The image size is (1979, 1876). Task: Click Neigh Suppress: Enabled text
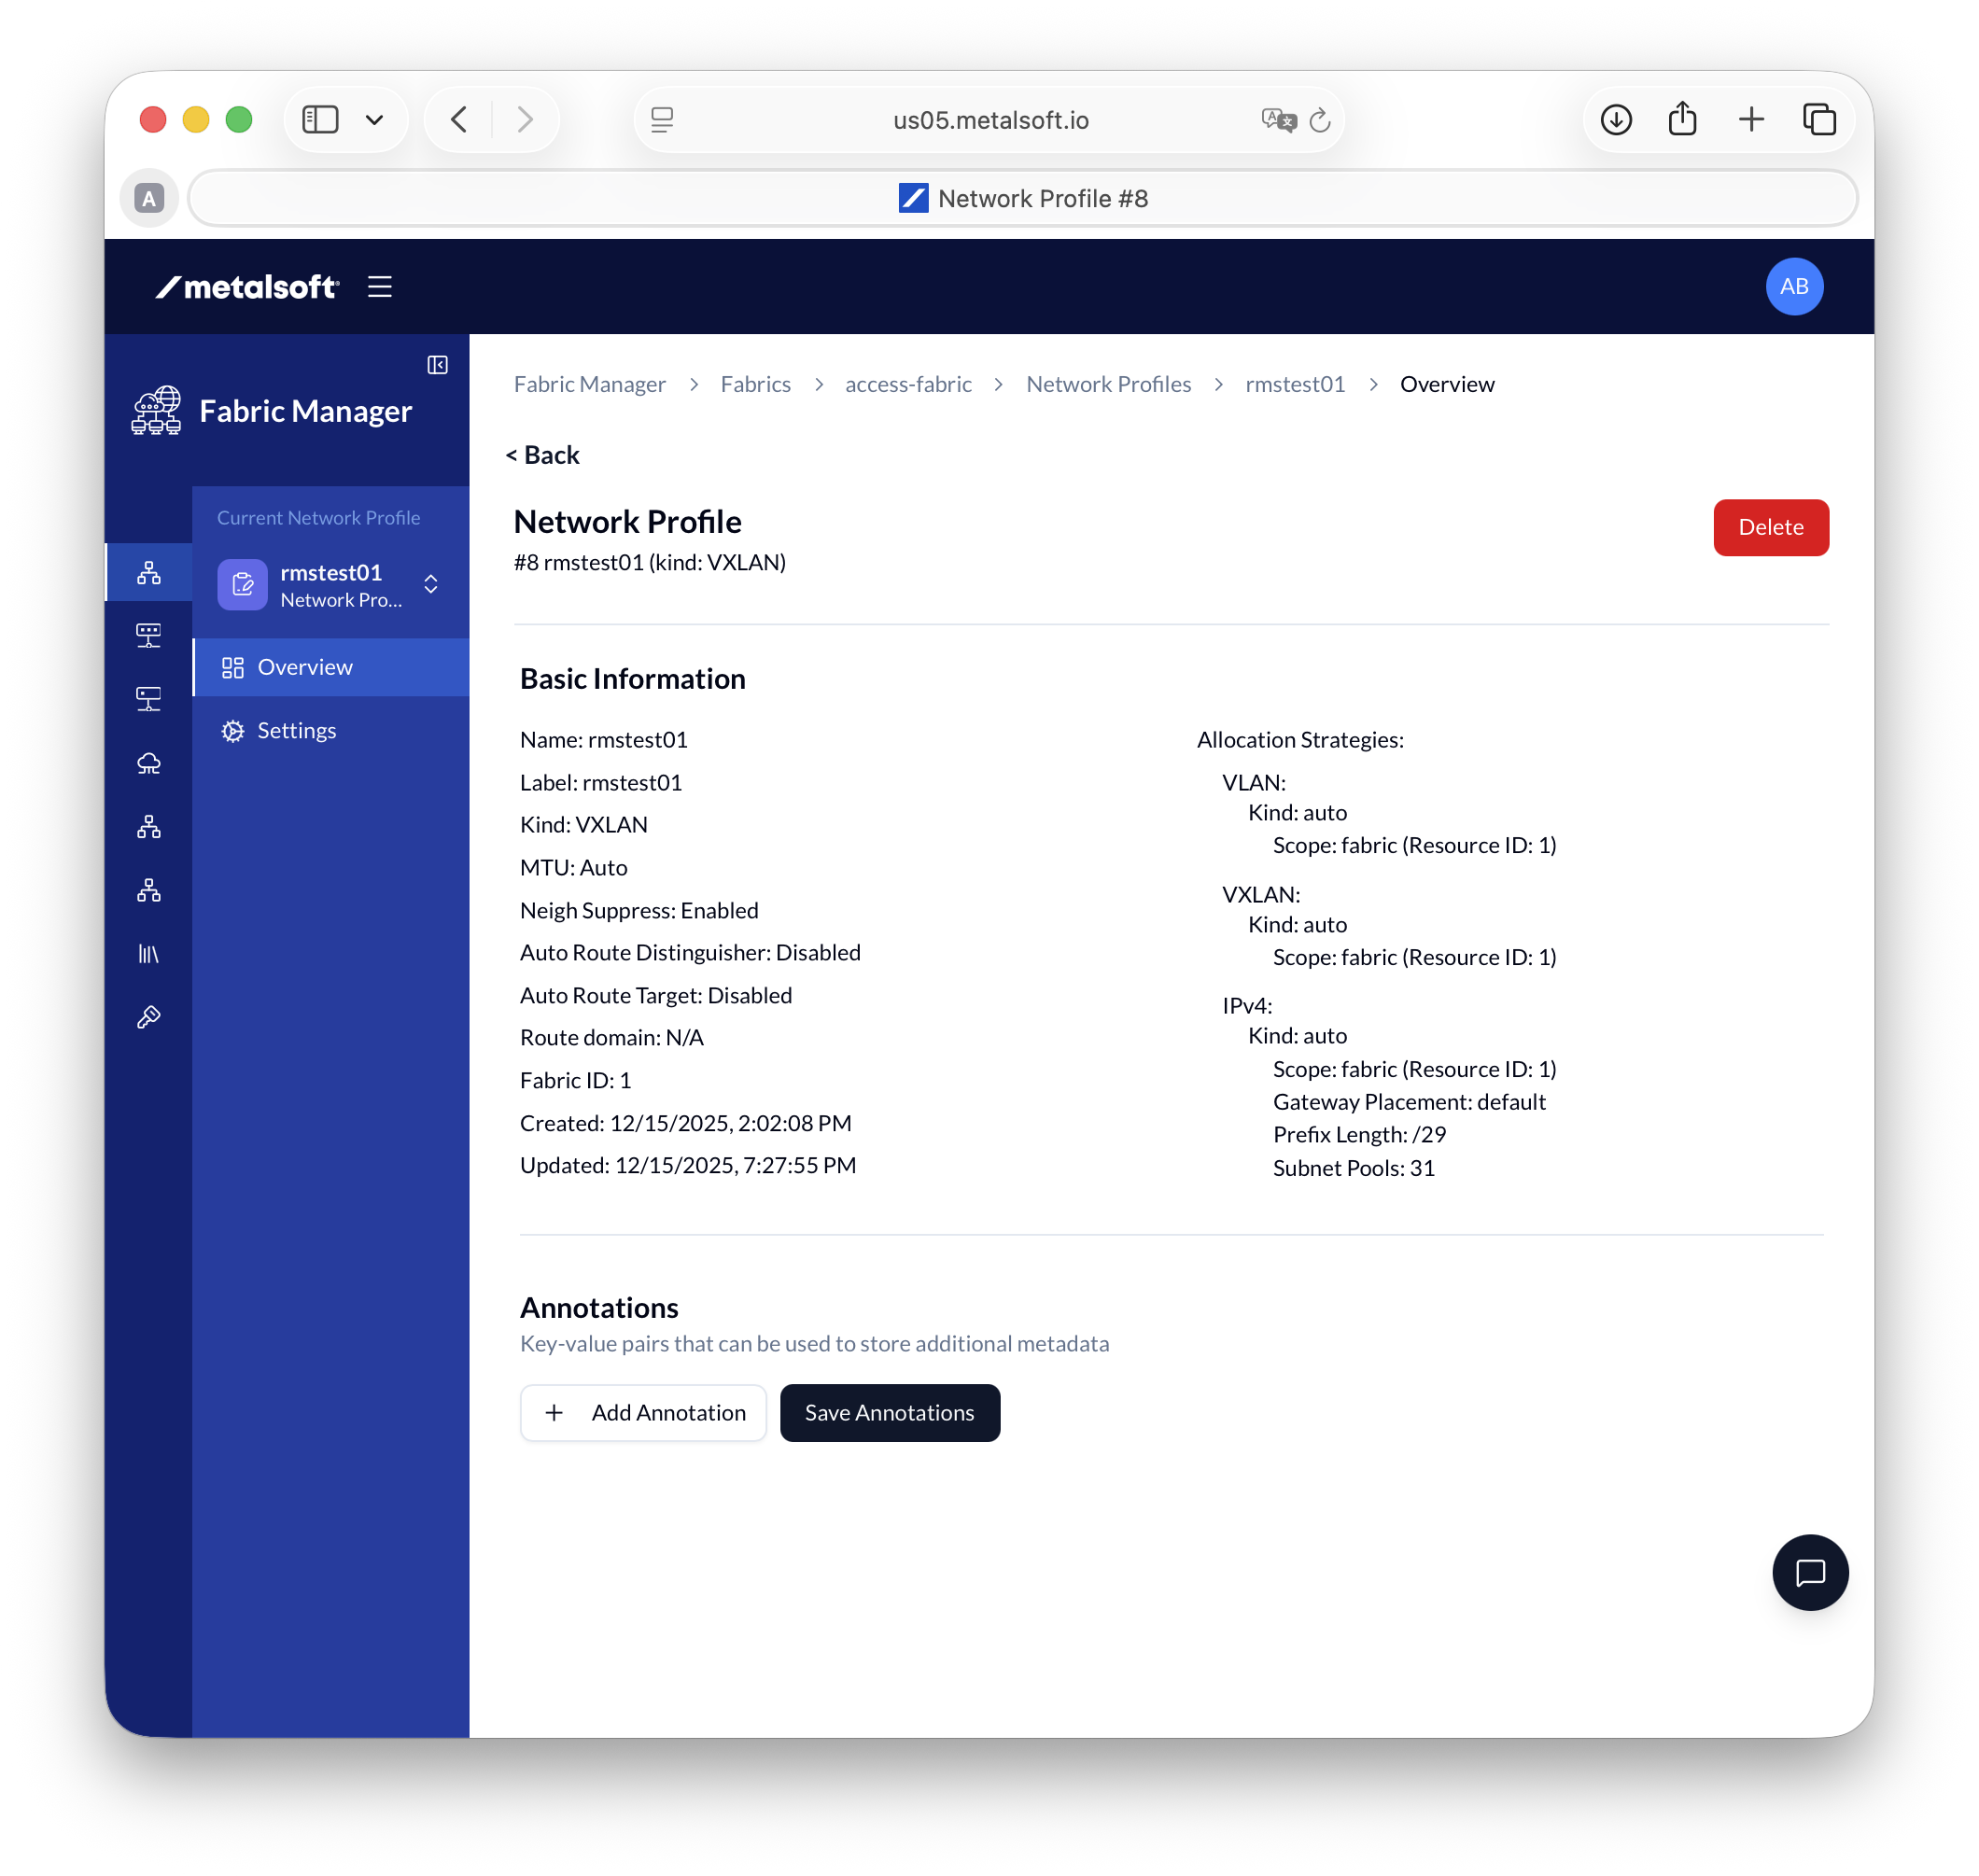(x=639, y=910)
